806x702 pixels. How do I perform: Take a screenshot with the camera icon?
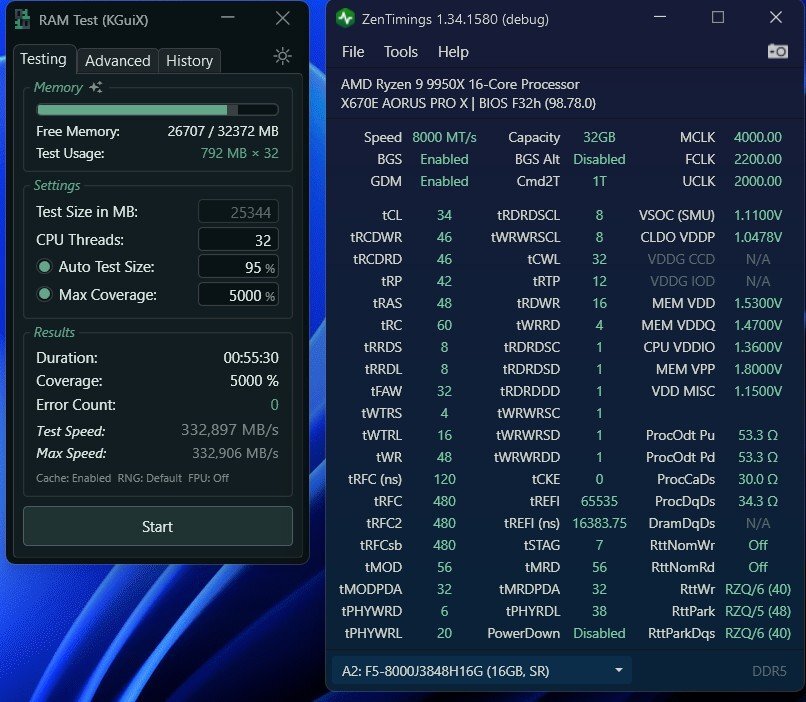[x=778, y=51]
